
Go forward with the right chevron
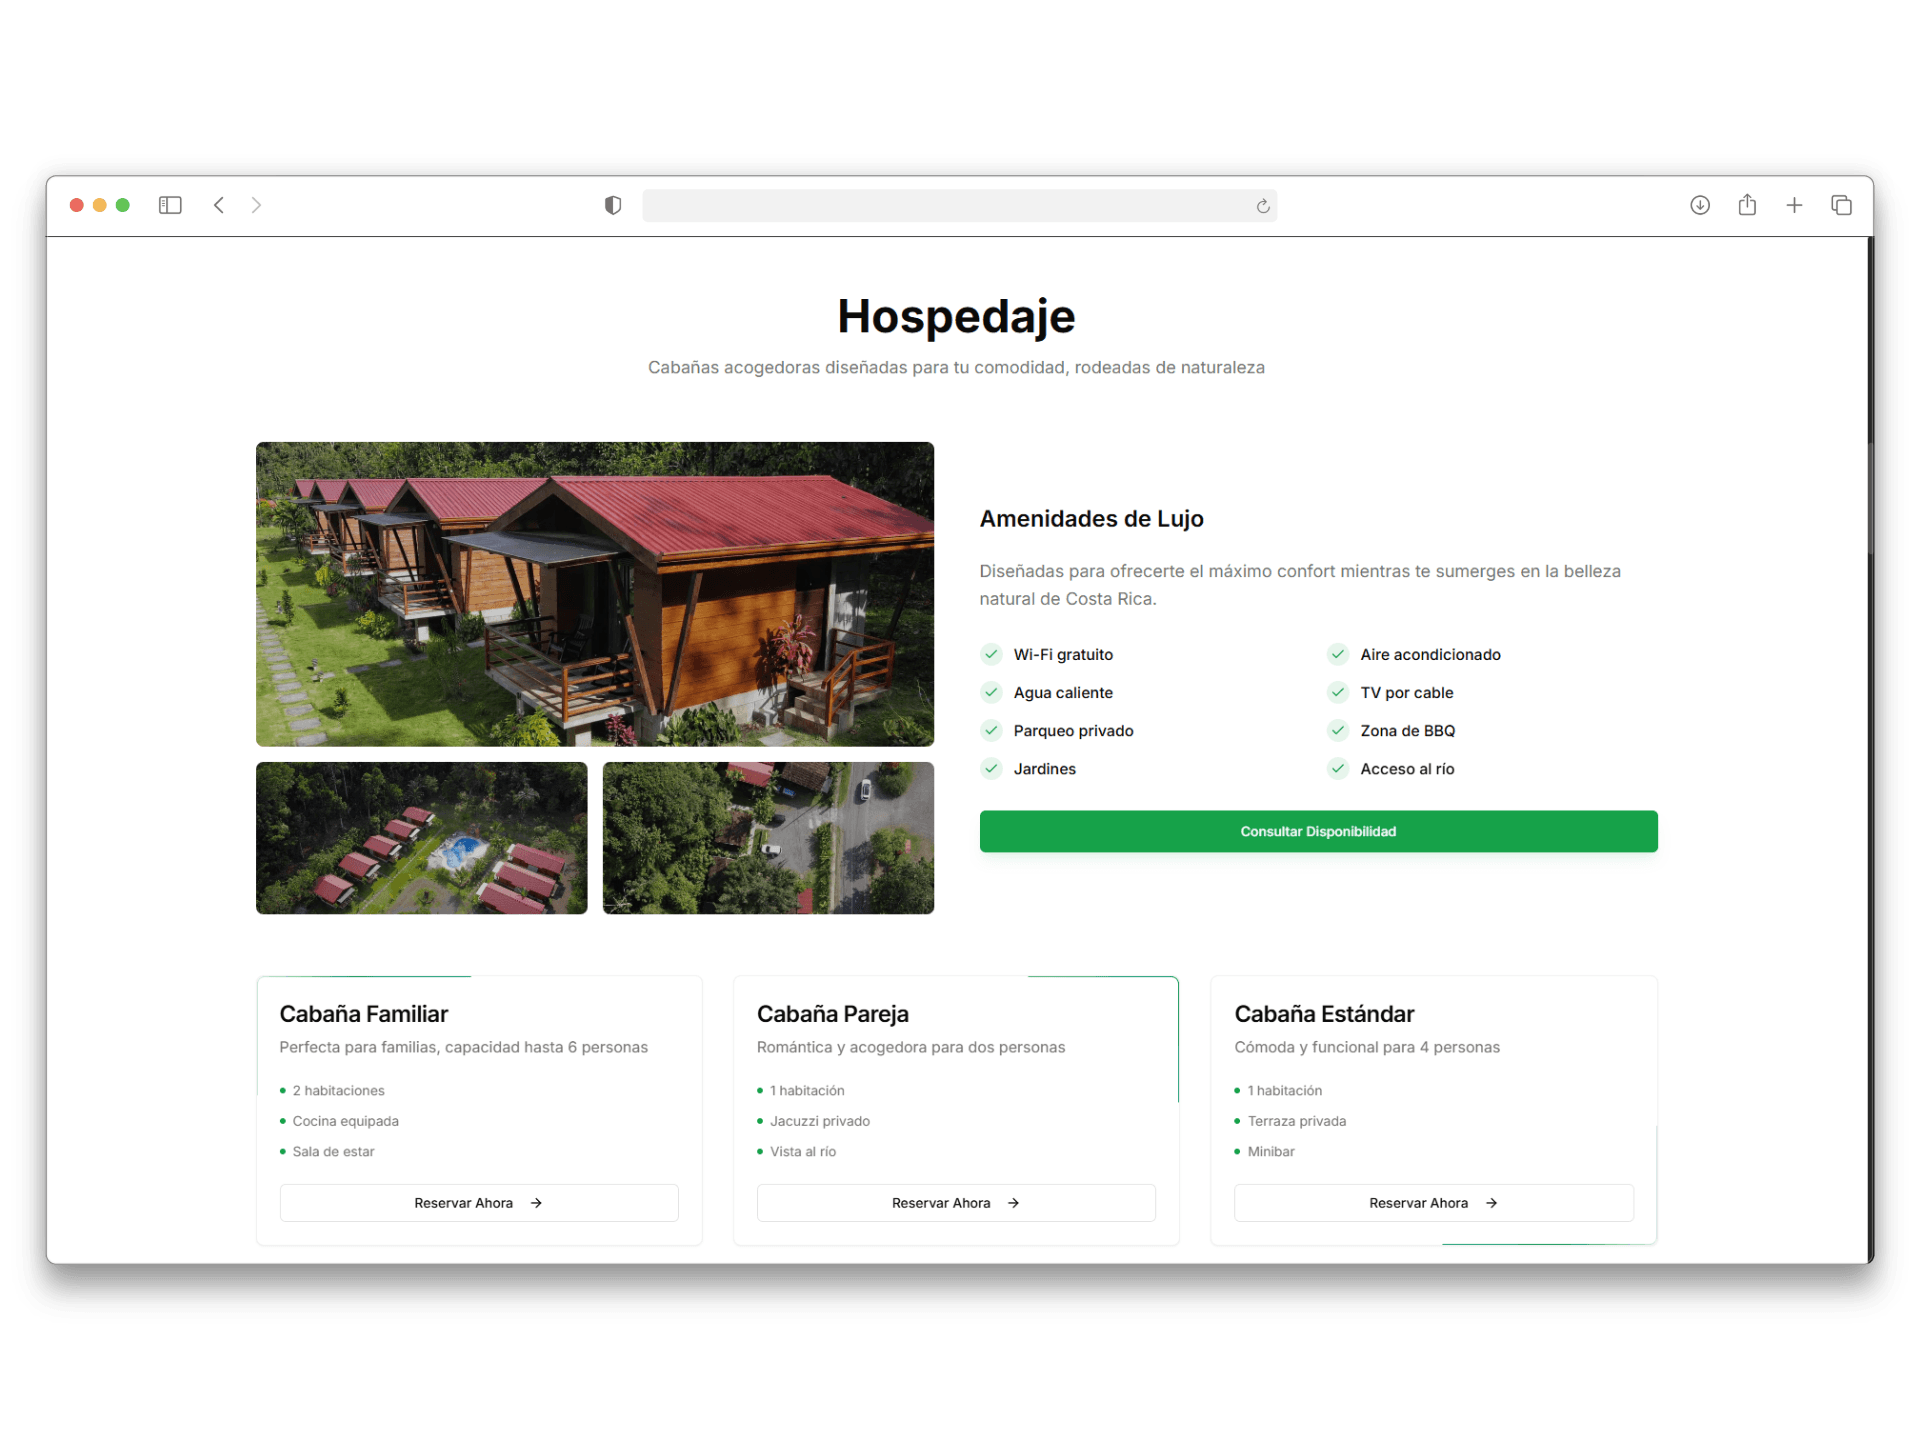(256, 205)
